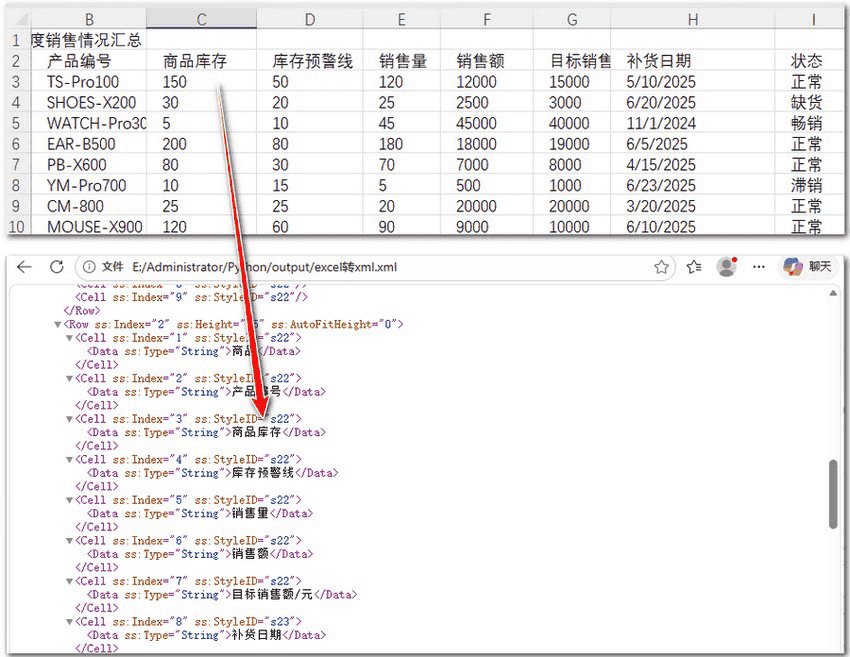
Task: Click the browser back arrow
Action: 24,267
